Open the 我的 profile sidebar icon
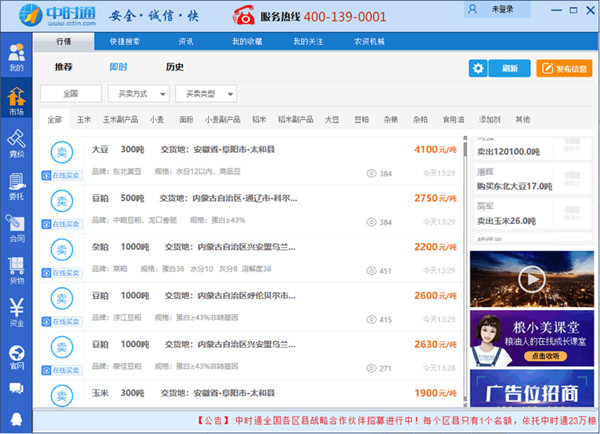The width and height of the screenshot is (600, 434). (16, 57)
